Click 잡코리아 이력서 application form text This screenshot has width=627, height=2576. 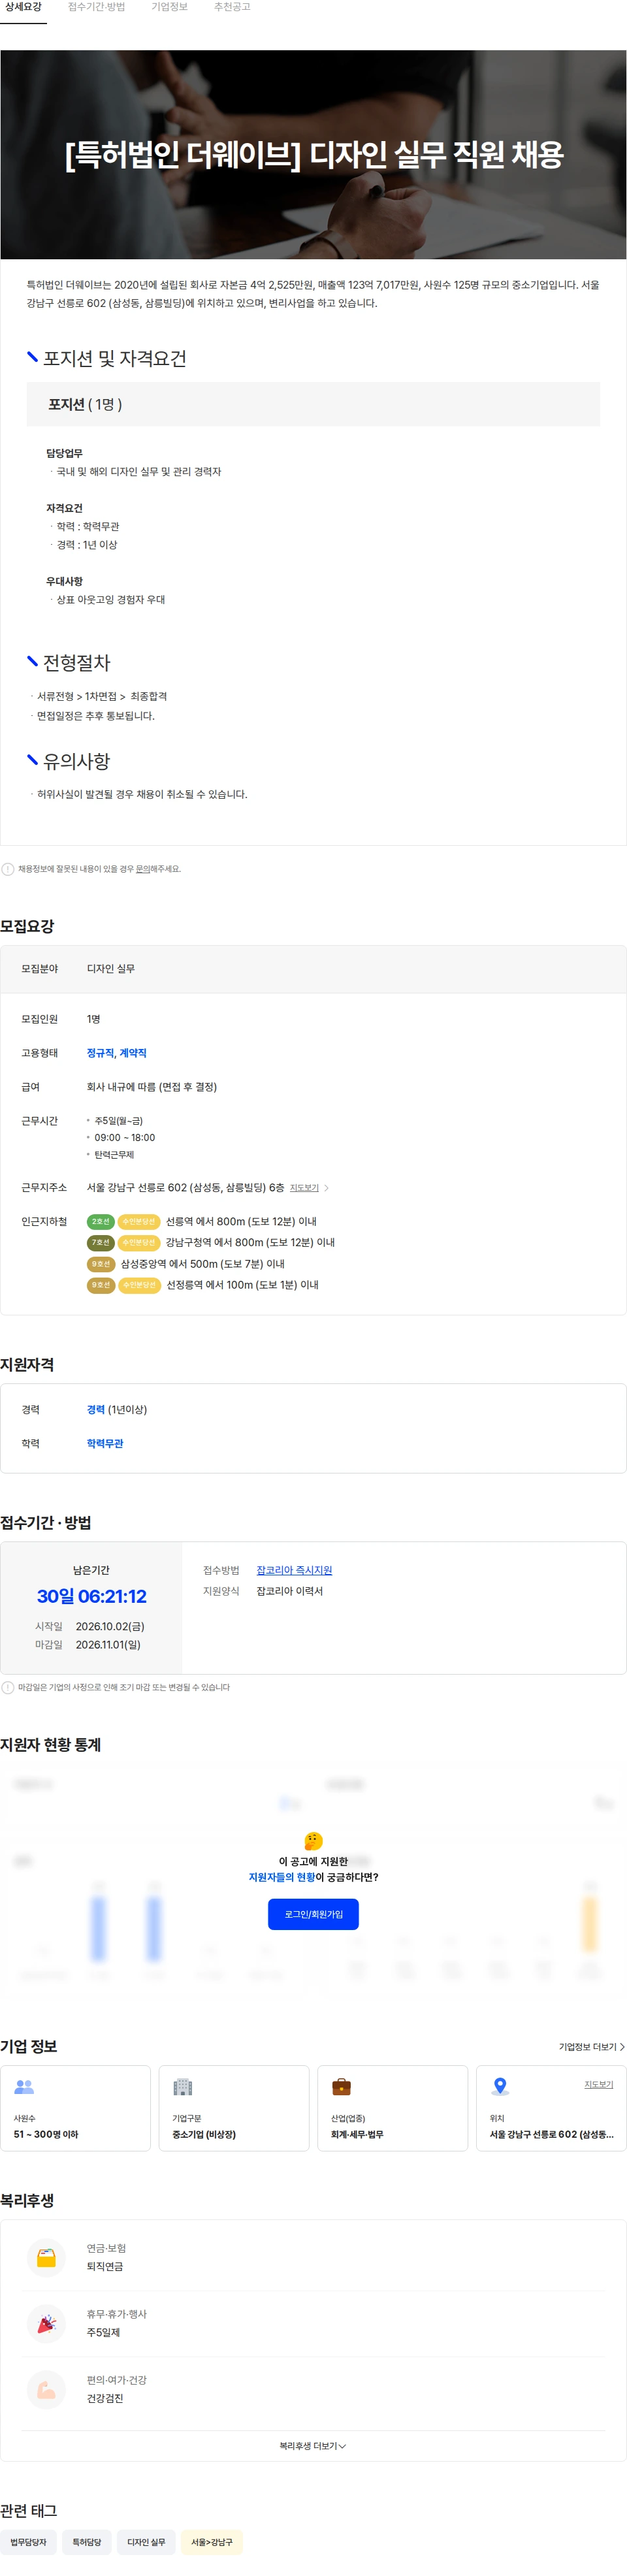point(289,1592)
